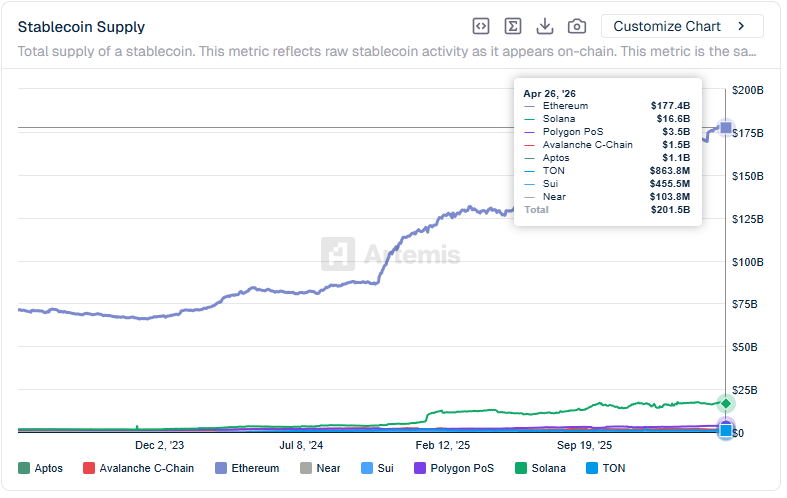Click the $150B y-axis label

pos(747,176)
